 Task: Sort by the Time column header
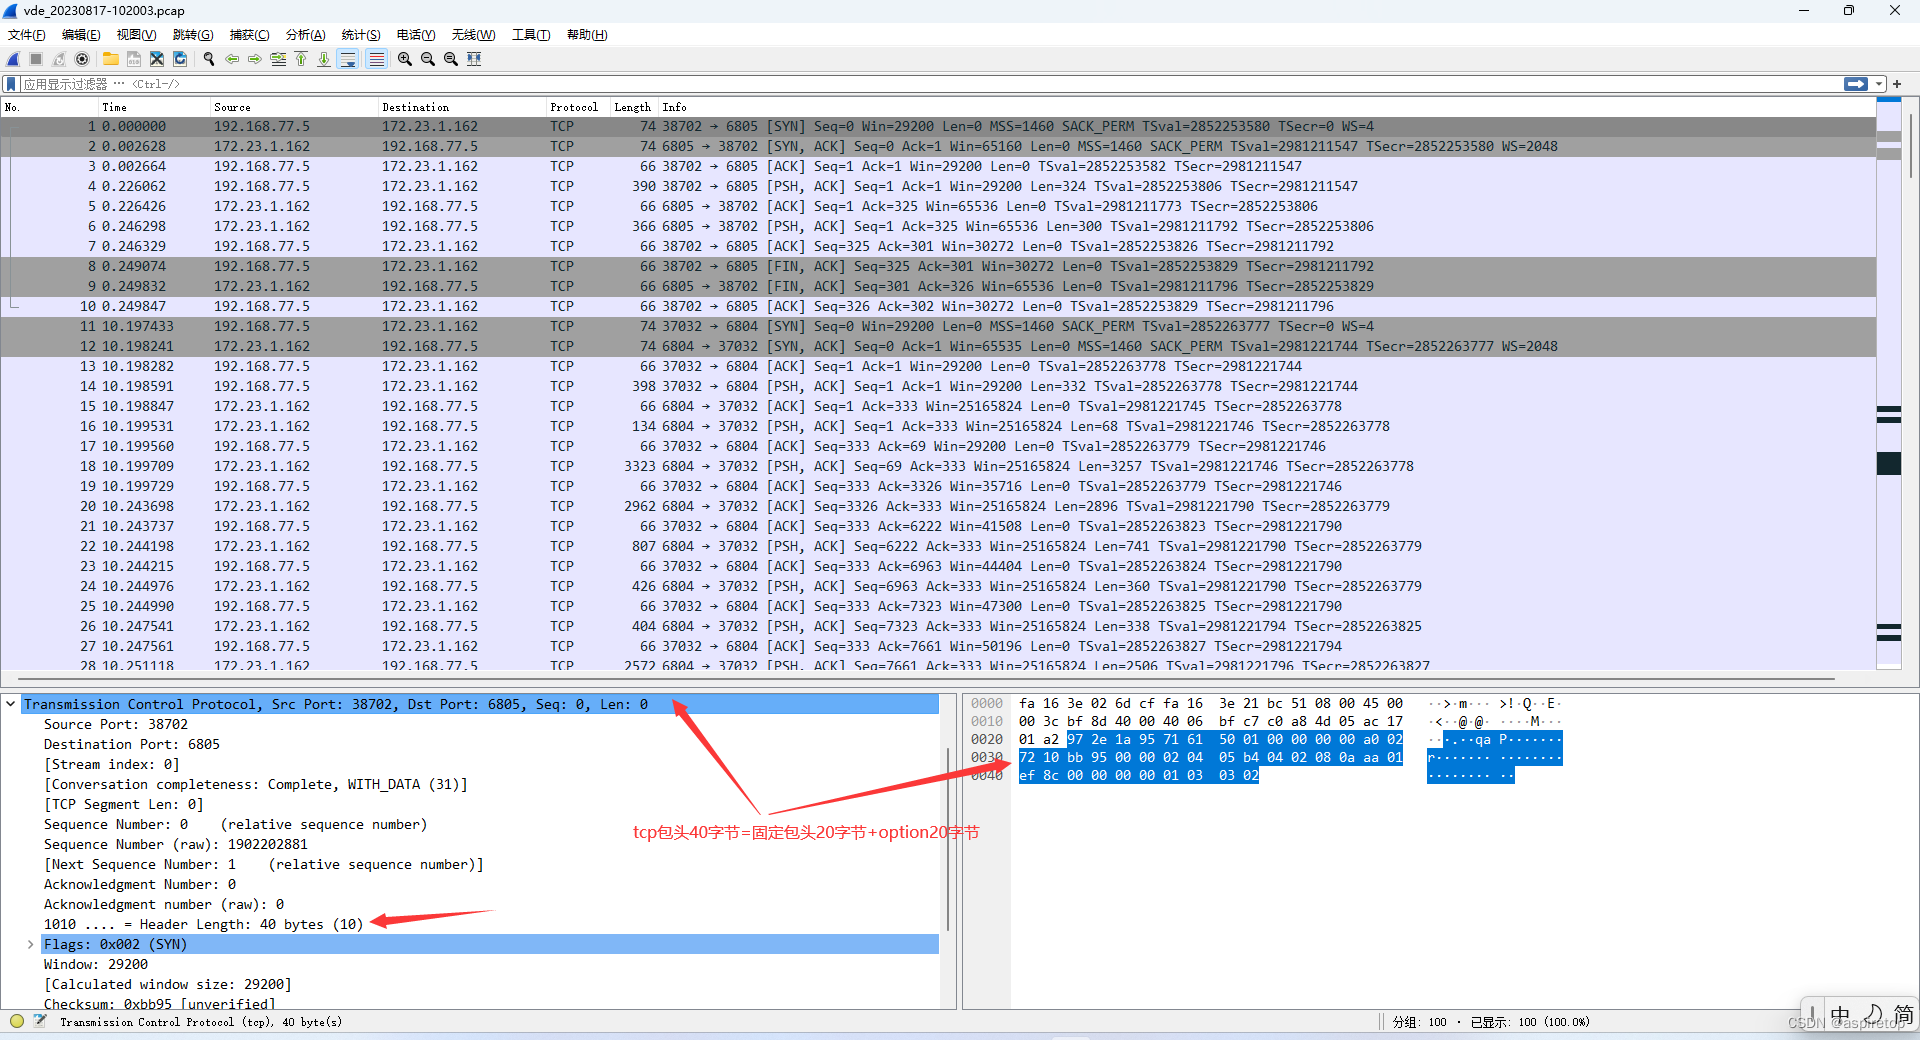(x=154, y=107)
